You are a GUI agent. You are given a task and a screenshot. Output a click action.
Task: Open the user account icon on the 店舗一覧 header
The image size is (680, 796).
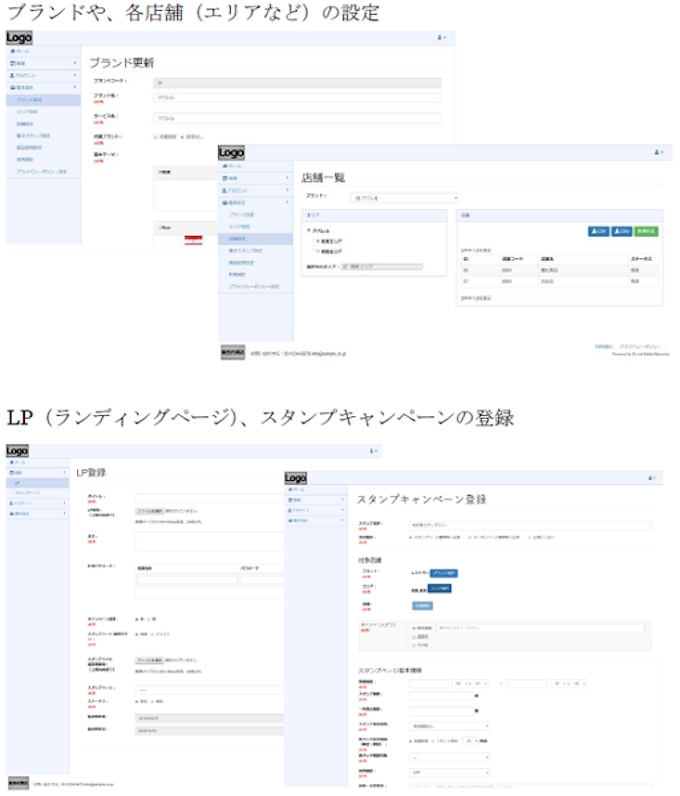tap(658, 152)
